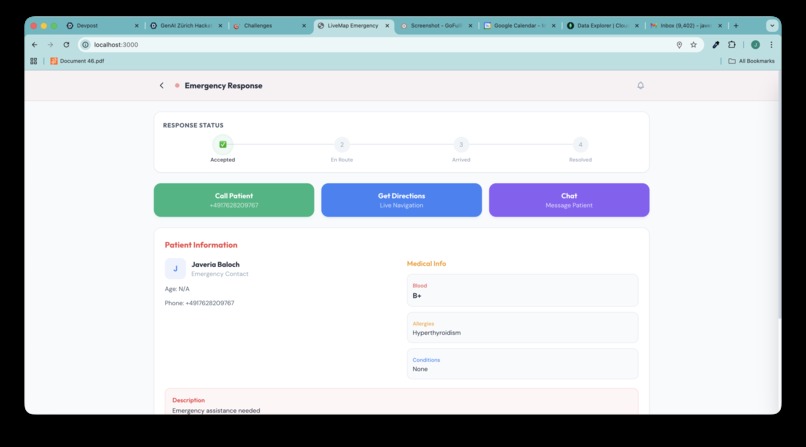
Task: Click the patient name Javeria Baloch
Action: click(215, 264)
